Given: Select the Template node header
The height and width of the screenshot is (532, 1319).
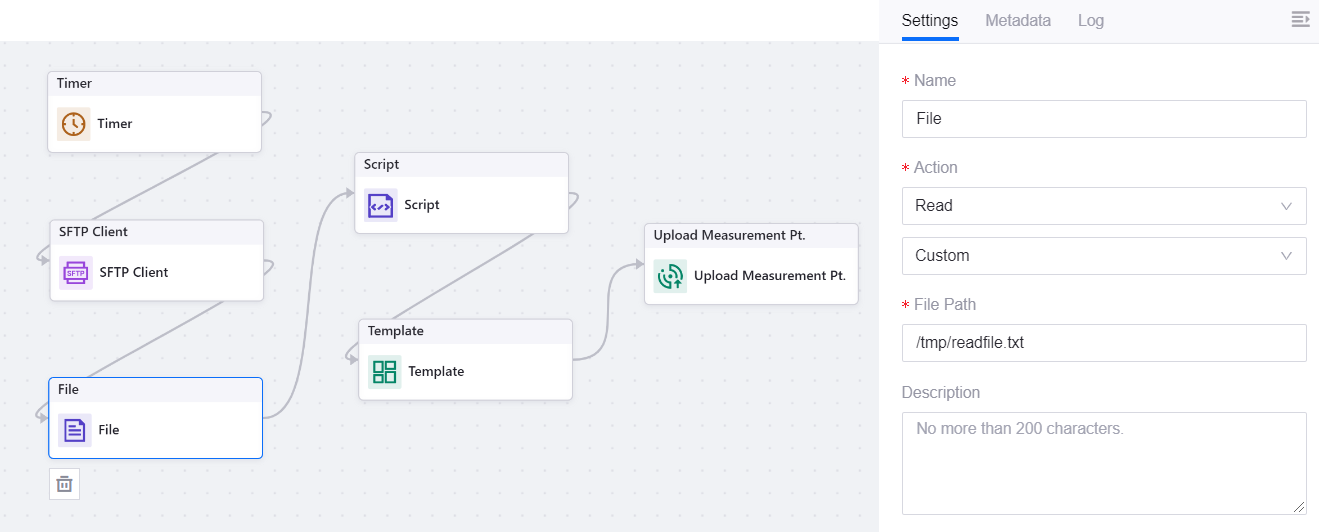Looking at the screenshot, I should [465, 331].
